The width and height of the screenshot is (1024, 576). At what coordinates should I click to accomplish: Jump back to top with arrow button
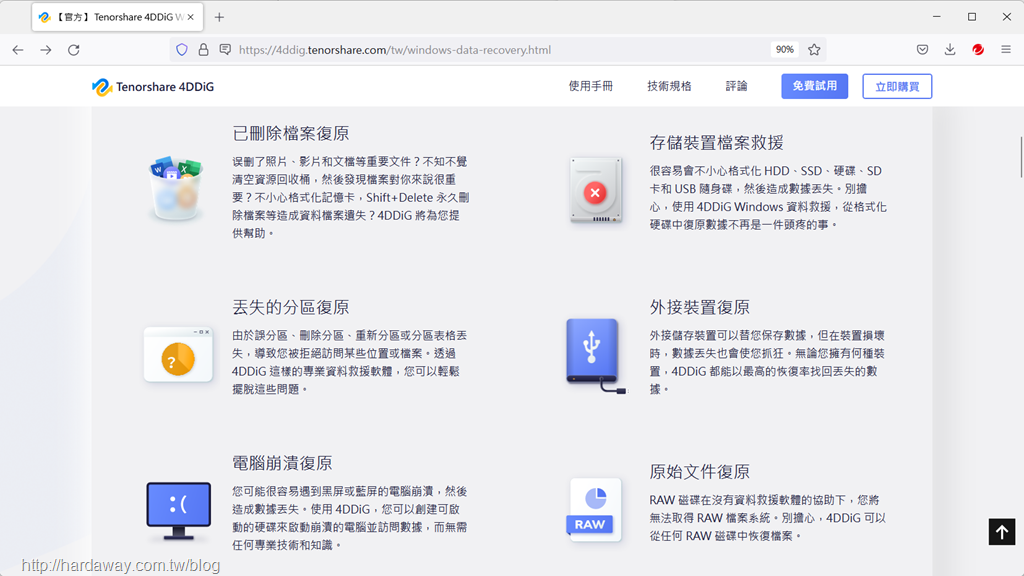1002,532
